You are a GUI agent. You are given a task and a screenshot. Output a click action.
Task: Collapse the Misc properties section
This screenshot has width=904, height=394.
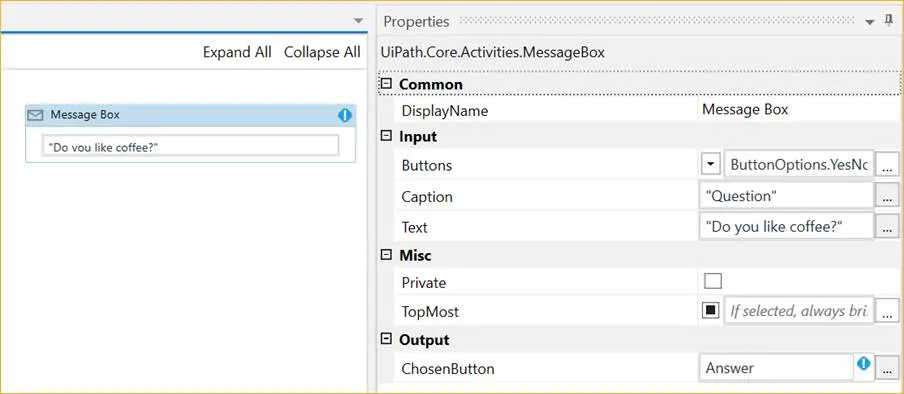[386, 254]
